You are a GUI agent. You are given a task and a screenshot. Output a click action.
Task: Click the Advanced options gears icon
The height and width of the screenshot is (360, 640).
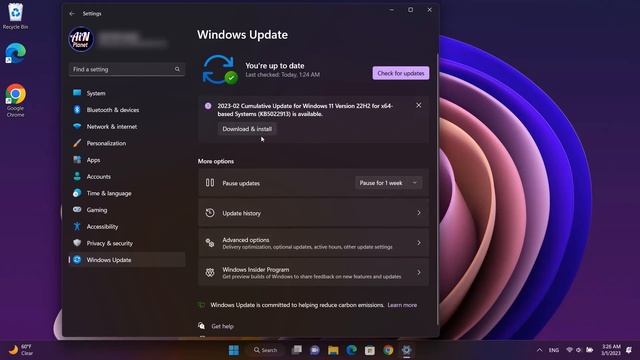210,243
